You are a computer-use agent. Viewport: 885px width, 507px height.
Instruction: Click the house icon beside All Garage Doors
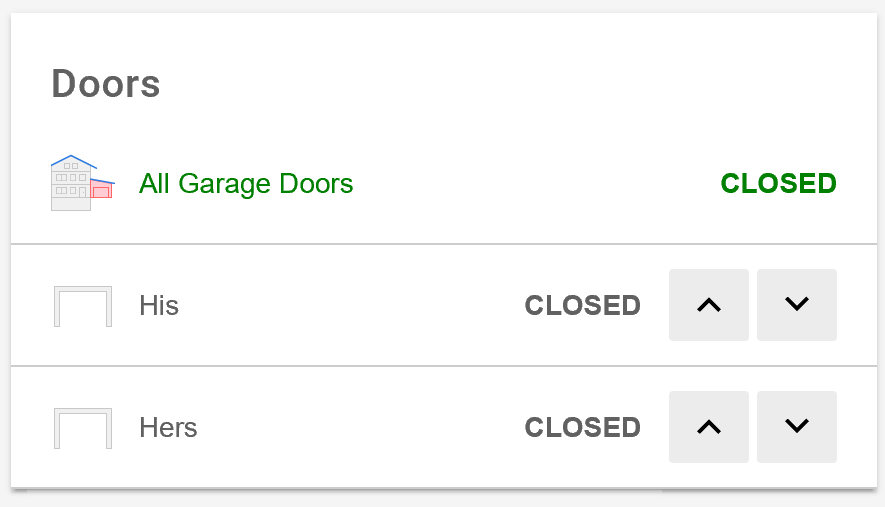pos(82,183)
